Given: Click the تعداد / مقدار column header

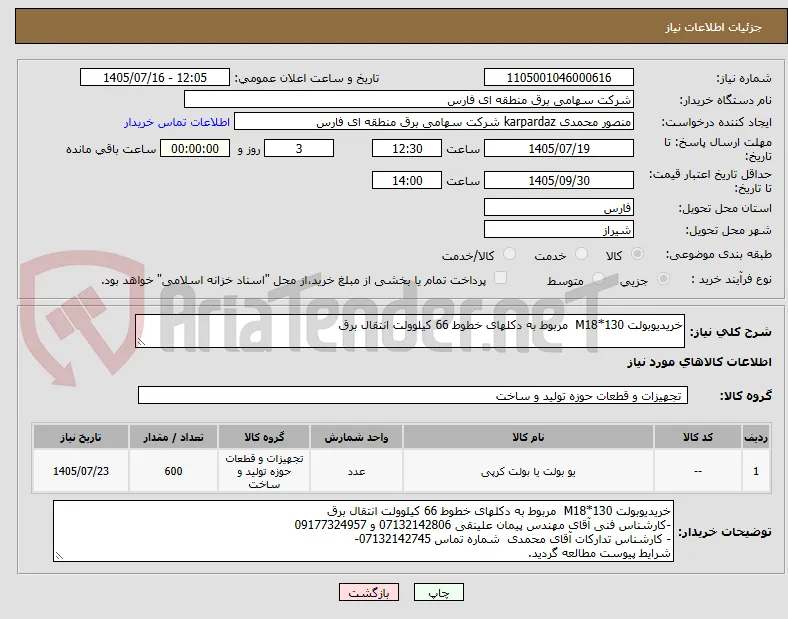Looking at the screenshot, I should (x=173, y=437).
